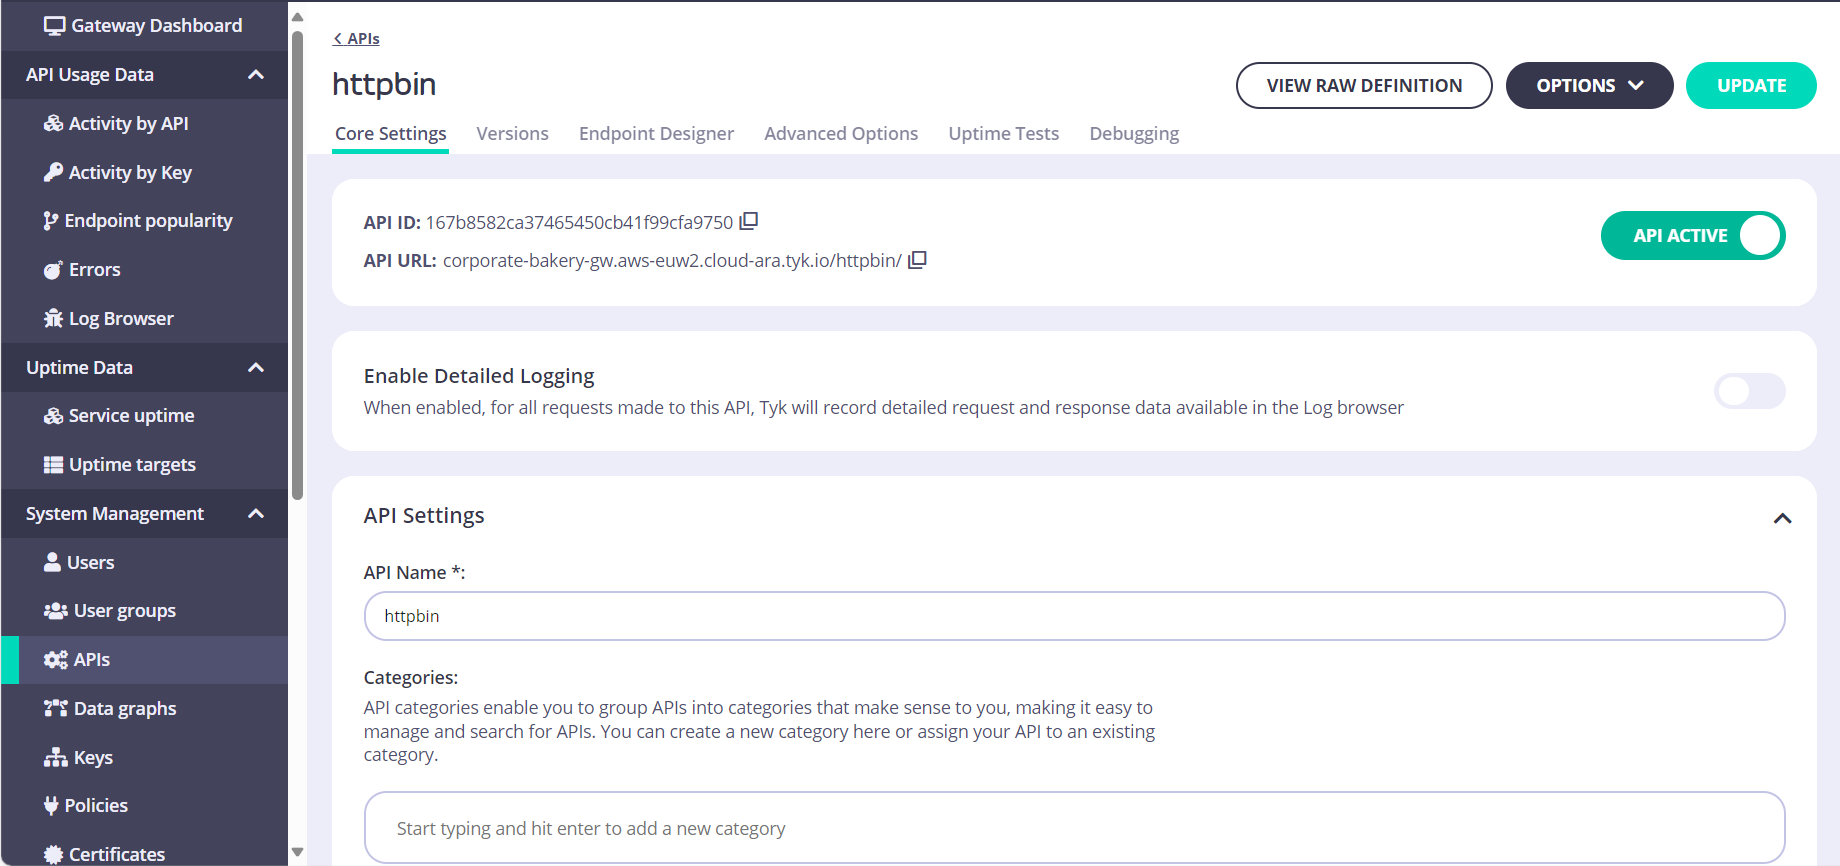Click the User groups people icon
The height and width of the screenshot is (866, 1840).
55,611
